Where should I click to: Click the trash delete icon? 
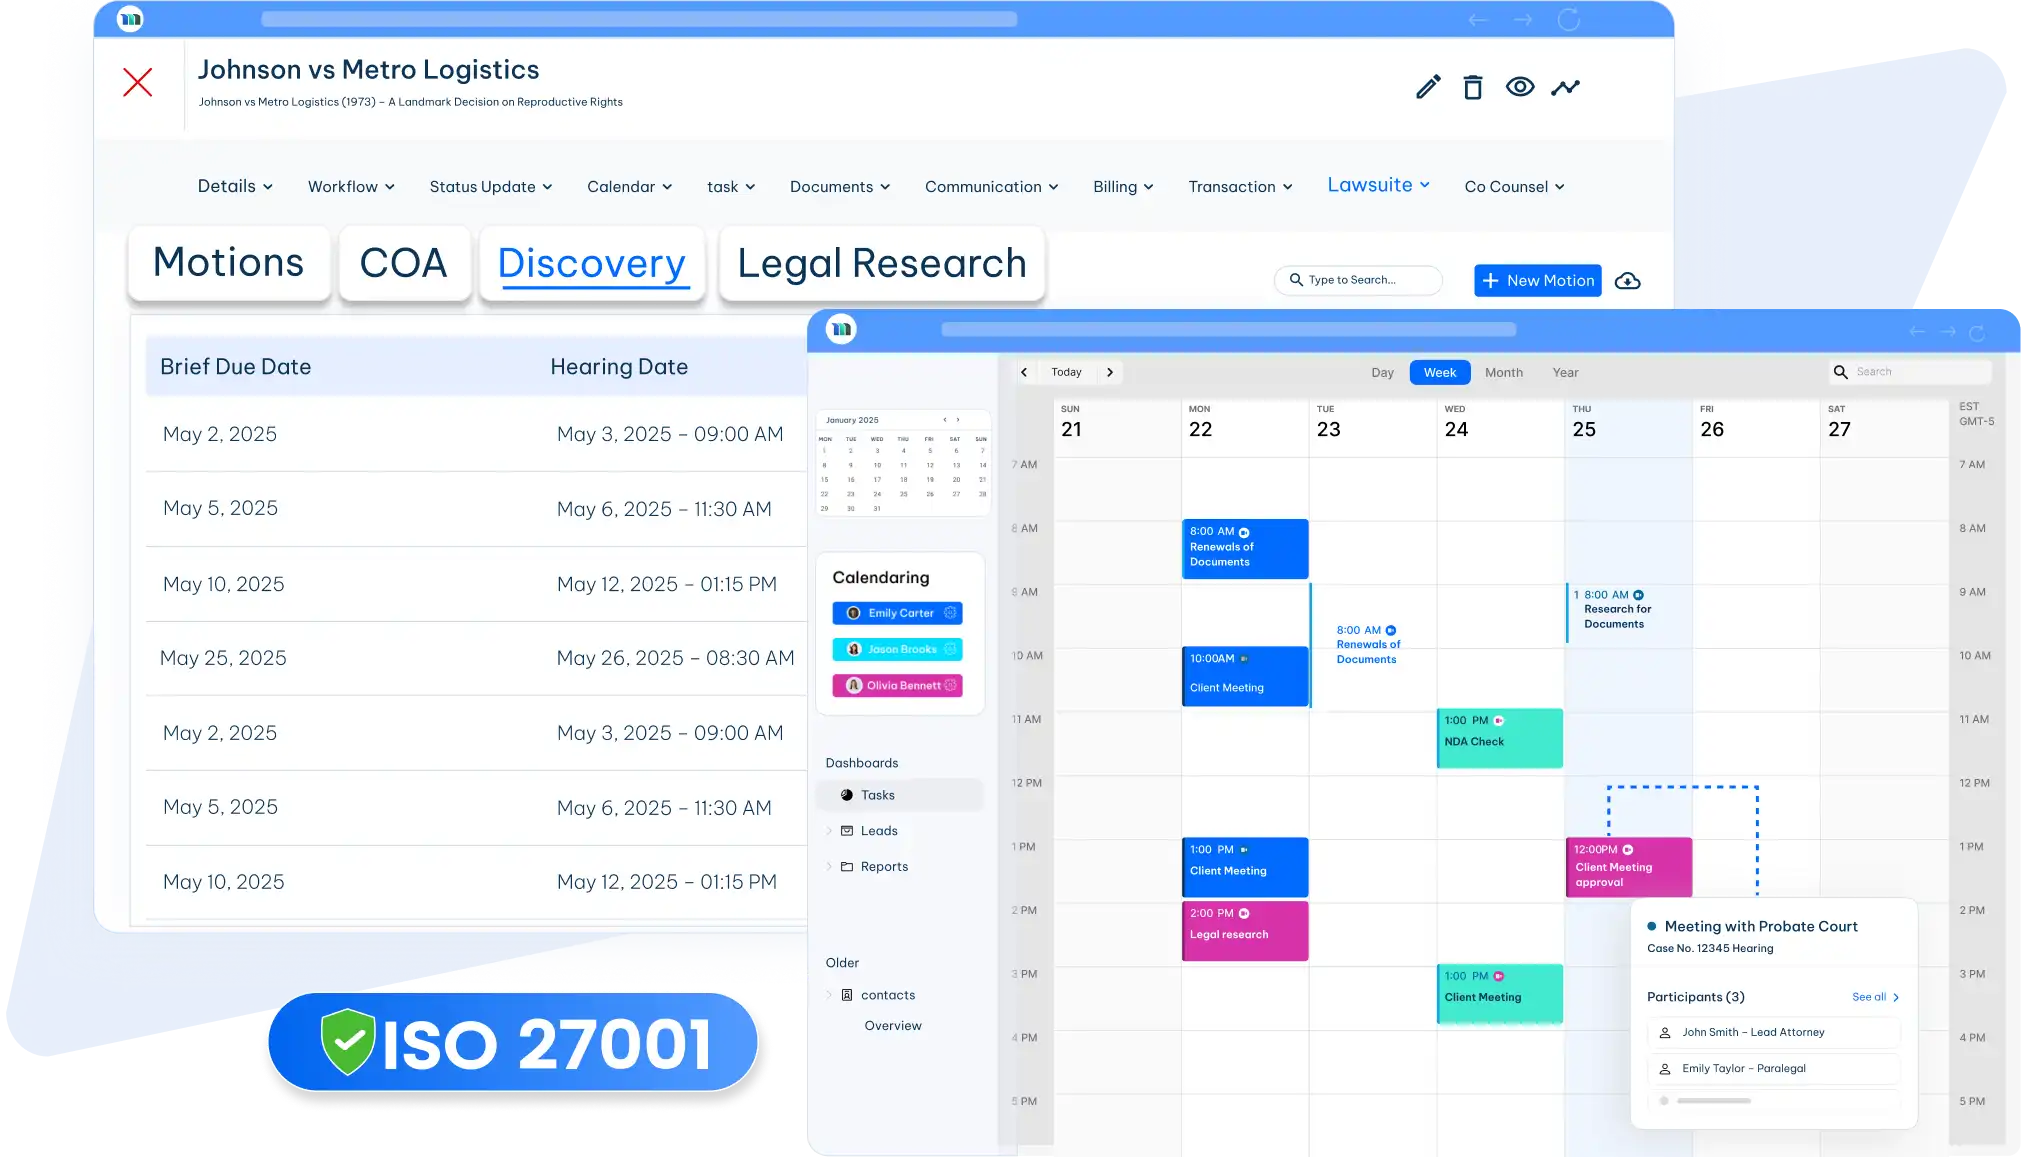[1473, 87]
